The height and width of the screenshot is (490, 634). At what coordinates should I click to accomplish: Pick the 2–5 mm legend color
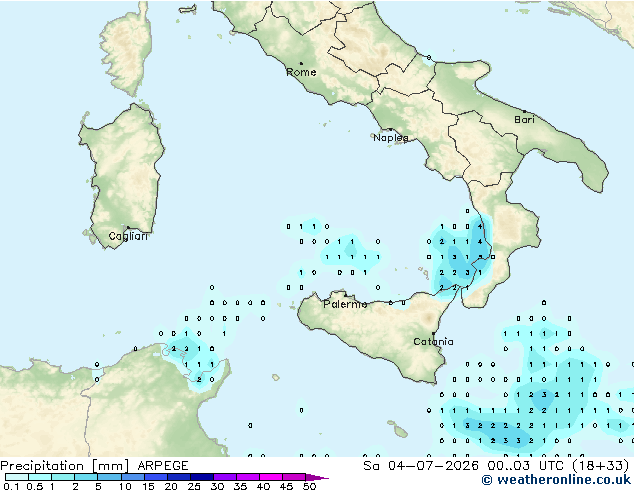tap(86, 477)
